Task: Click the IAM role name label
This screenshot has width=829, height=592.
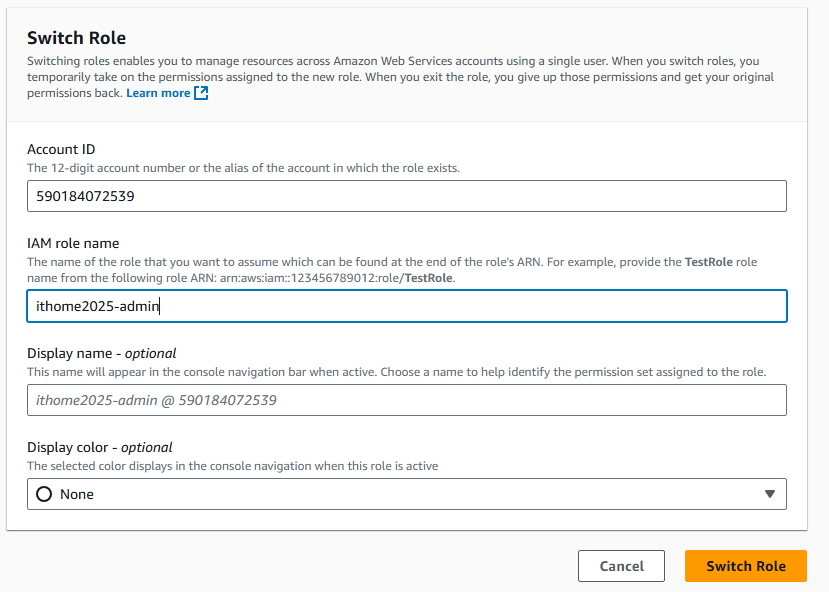Action: (73, 243)
